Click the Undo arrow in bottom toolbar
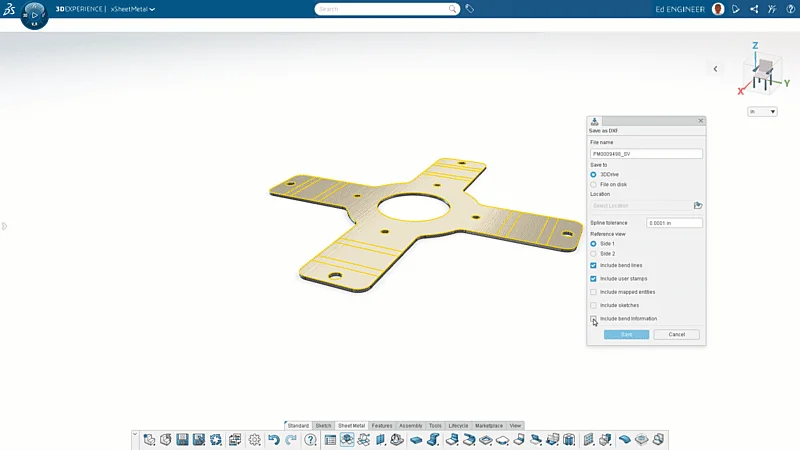800x450 pixels. pos(274,439)
